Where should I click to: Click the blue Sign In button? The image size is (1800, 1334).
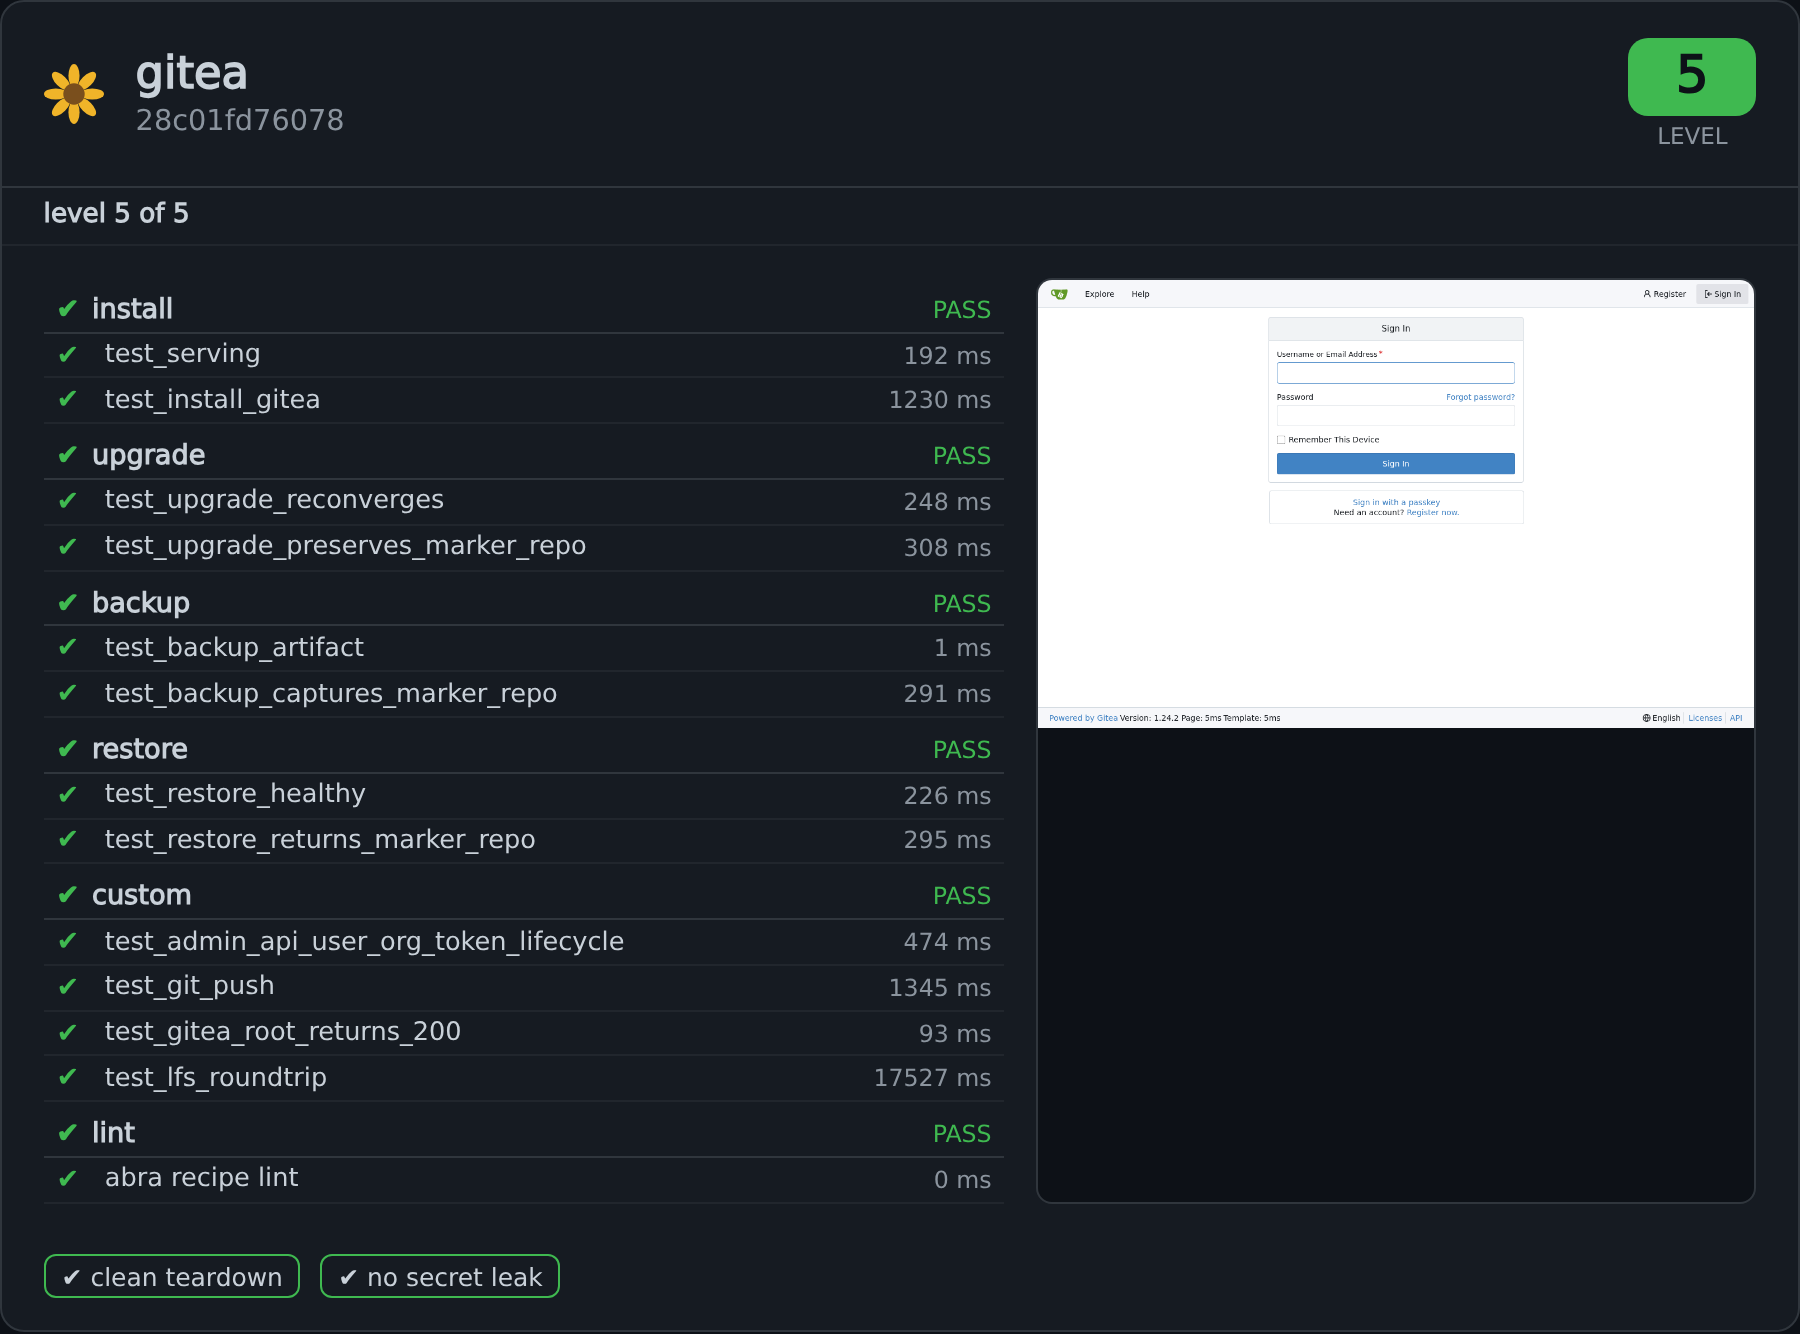click(1396, 464)
